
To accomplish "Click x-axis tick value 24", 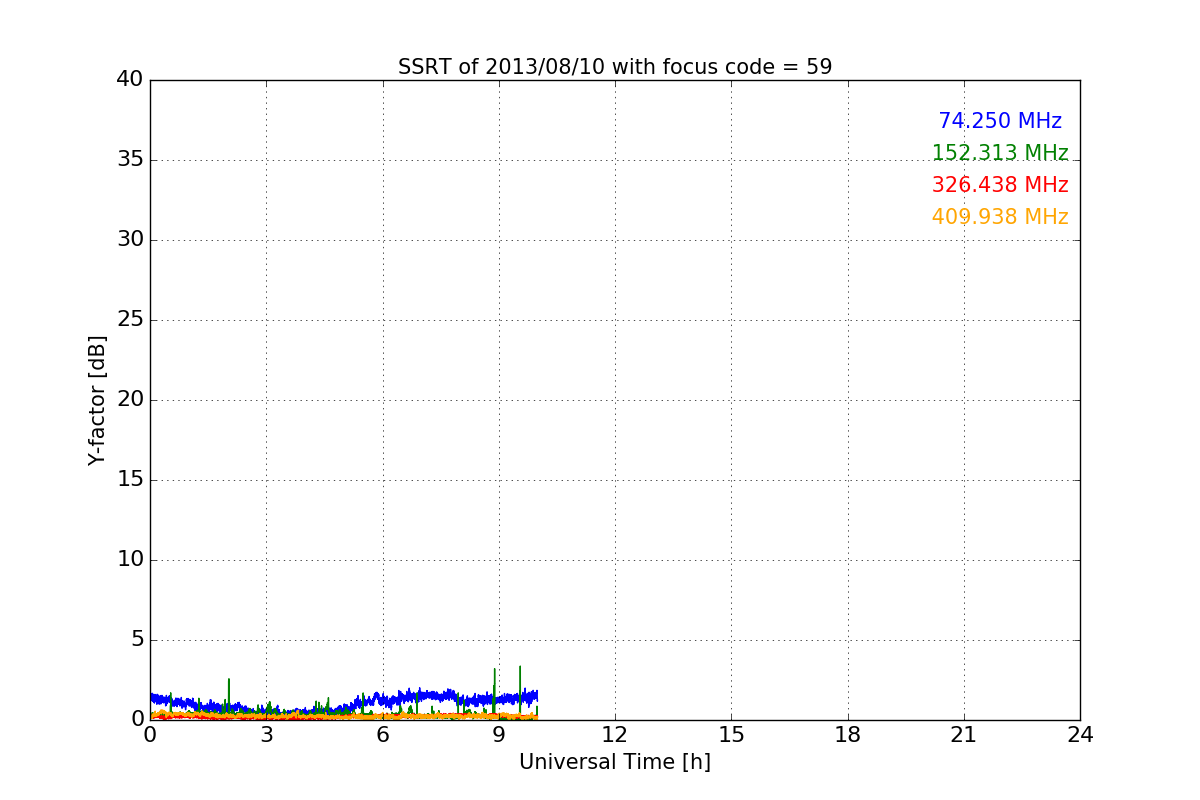I will 1080,735.
